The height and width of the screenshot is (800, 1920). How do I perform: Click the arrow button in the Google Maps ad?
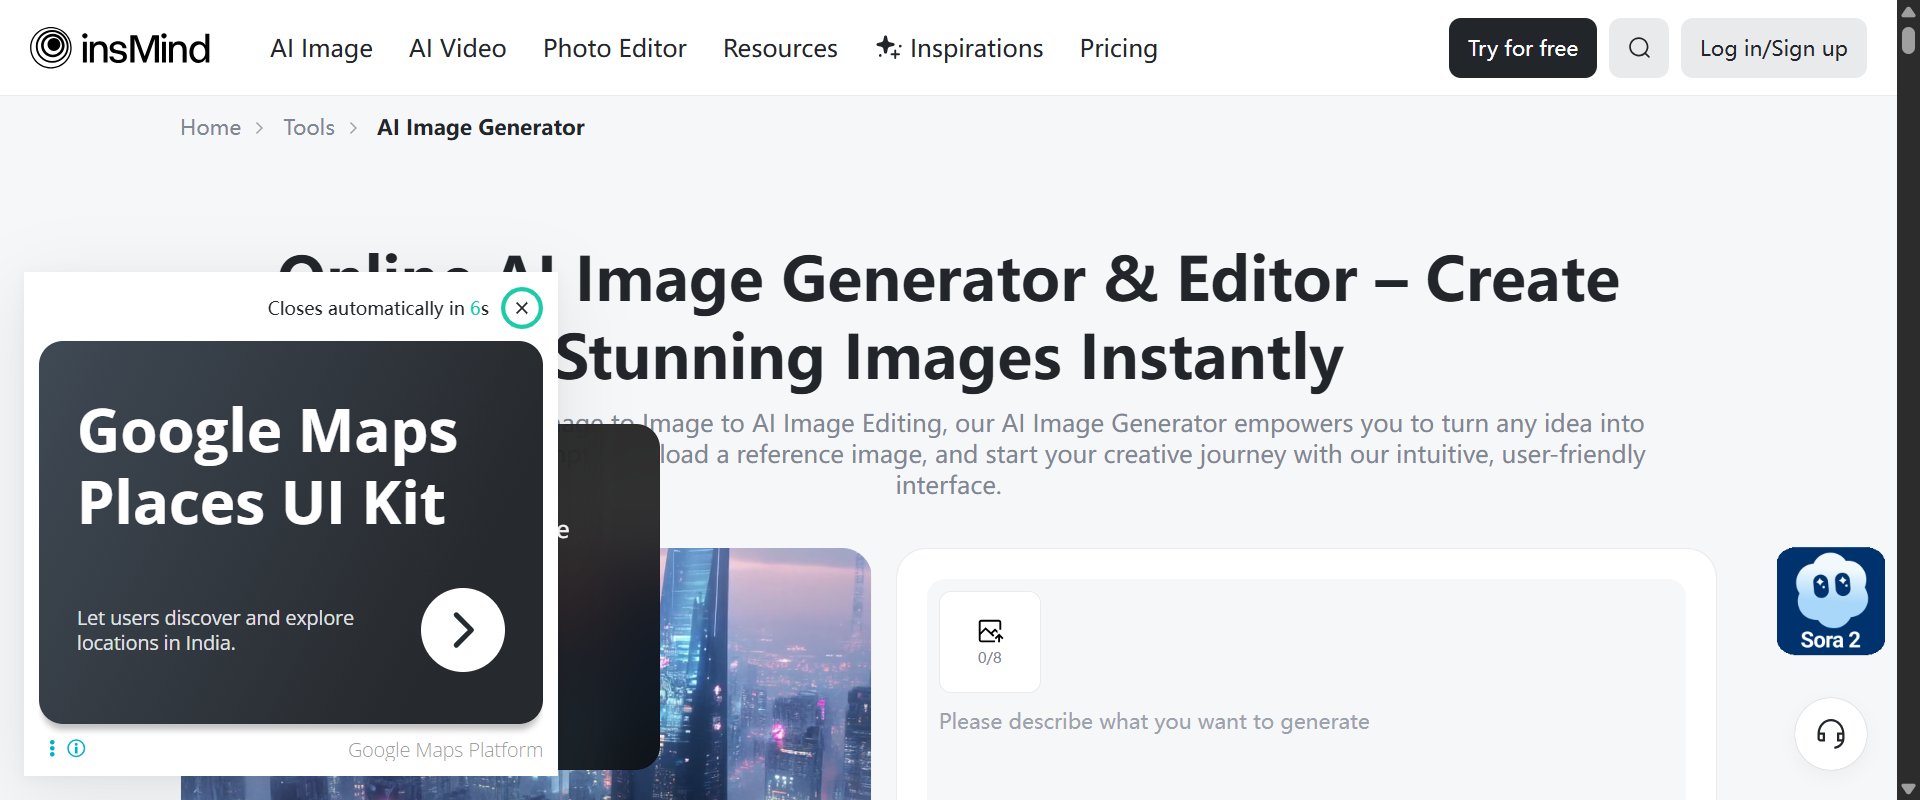(x=463, y=630)
